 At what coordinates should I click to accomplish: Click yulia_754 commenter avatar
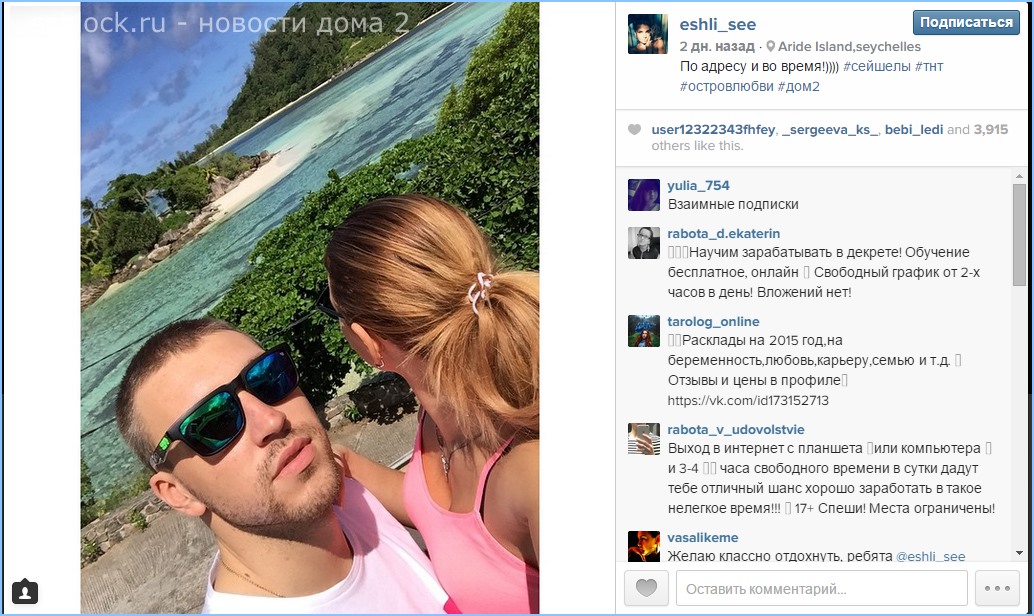(644, 195)
